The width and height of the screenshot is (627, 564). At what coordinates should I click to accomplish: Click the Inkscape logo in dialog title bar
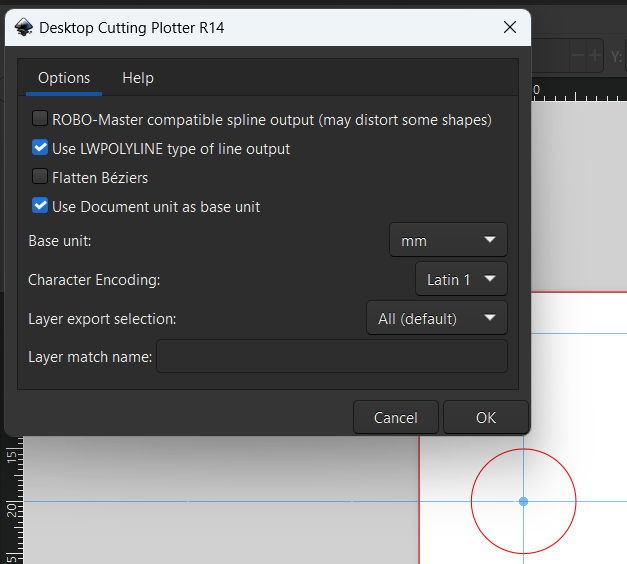24,27
